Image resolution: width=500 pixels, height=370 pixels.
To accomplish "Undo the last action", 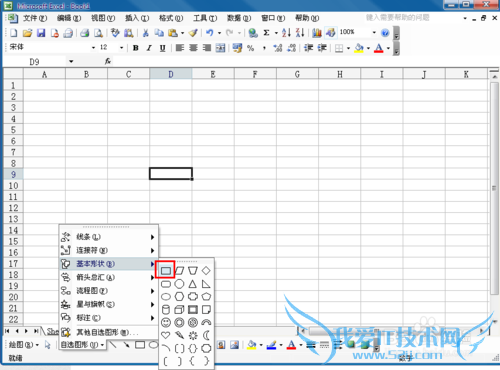I will tap(210, 33).
